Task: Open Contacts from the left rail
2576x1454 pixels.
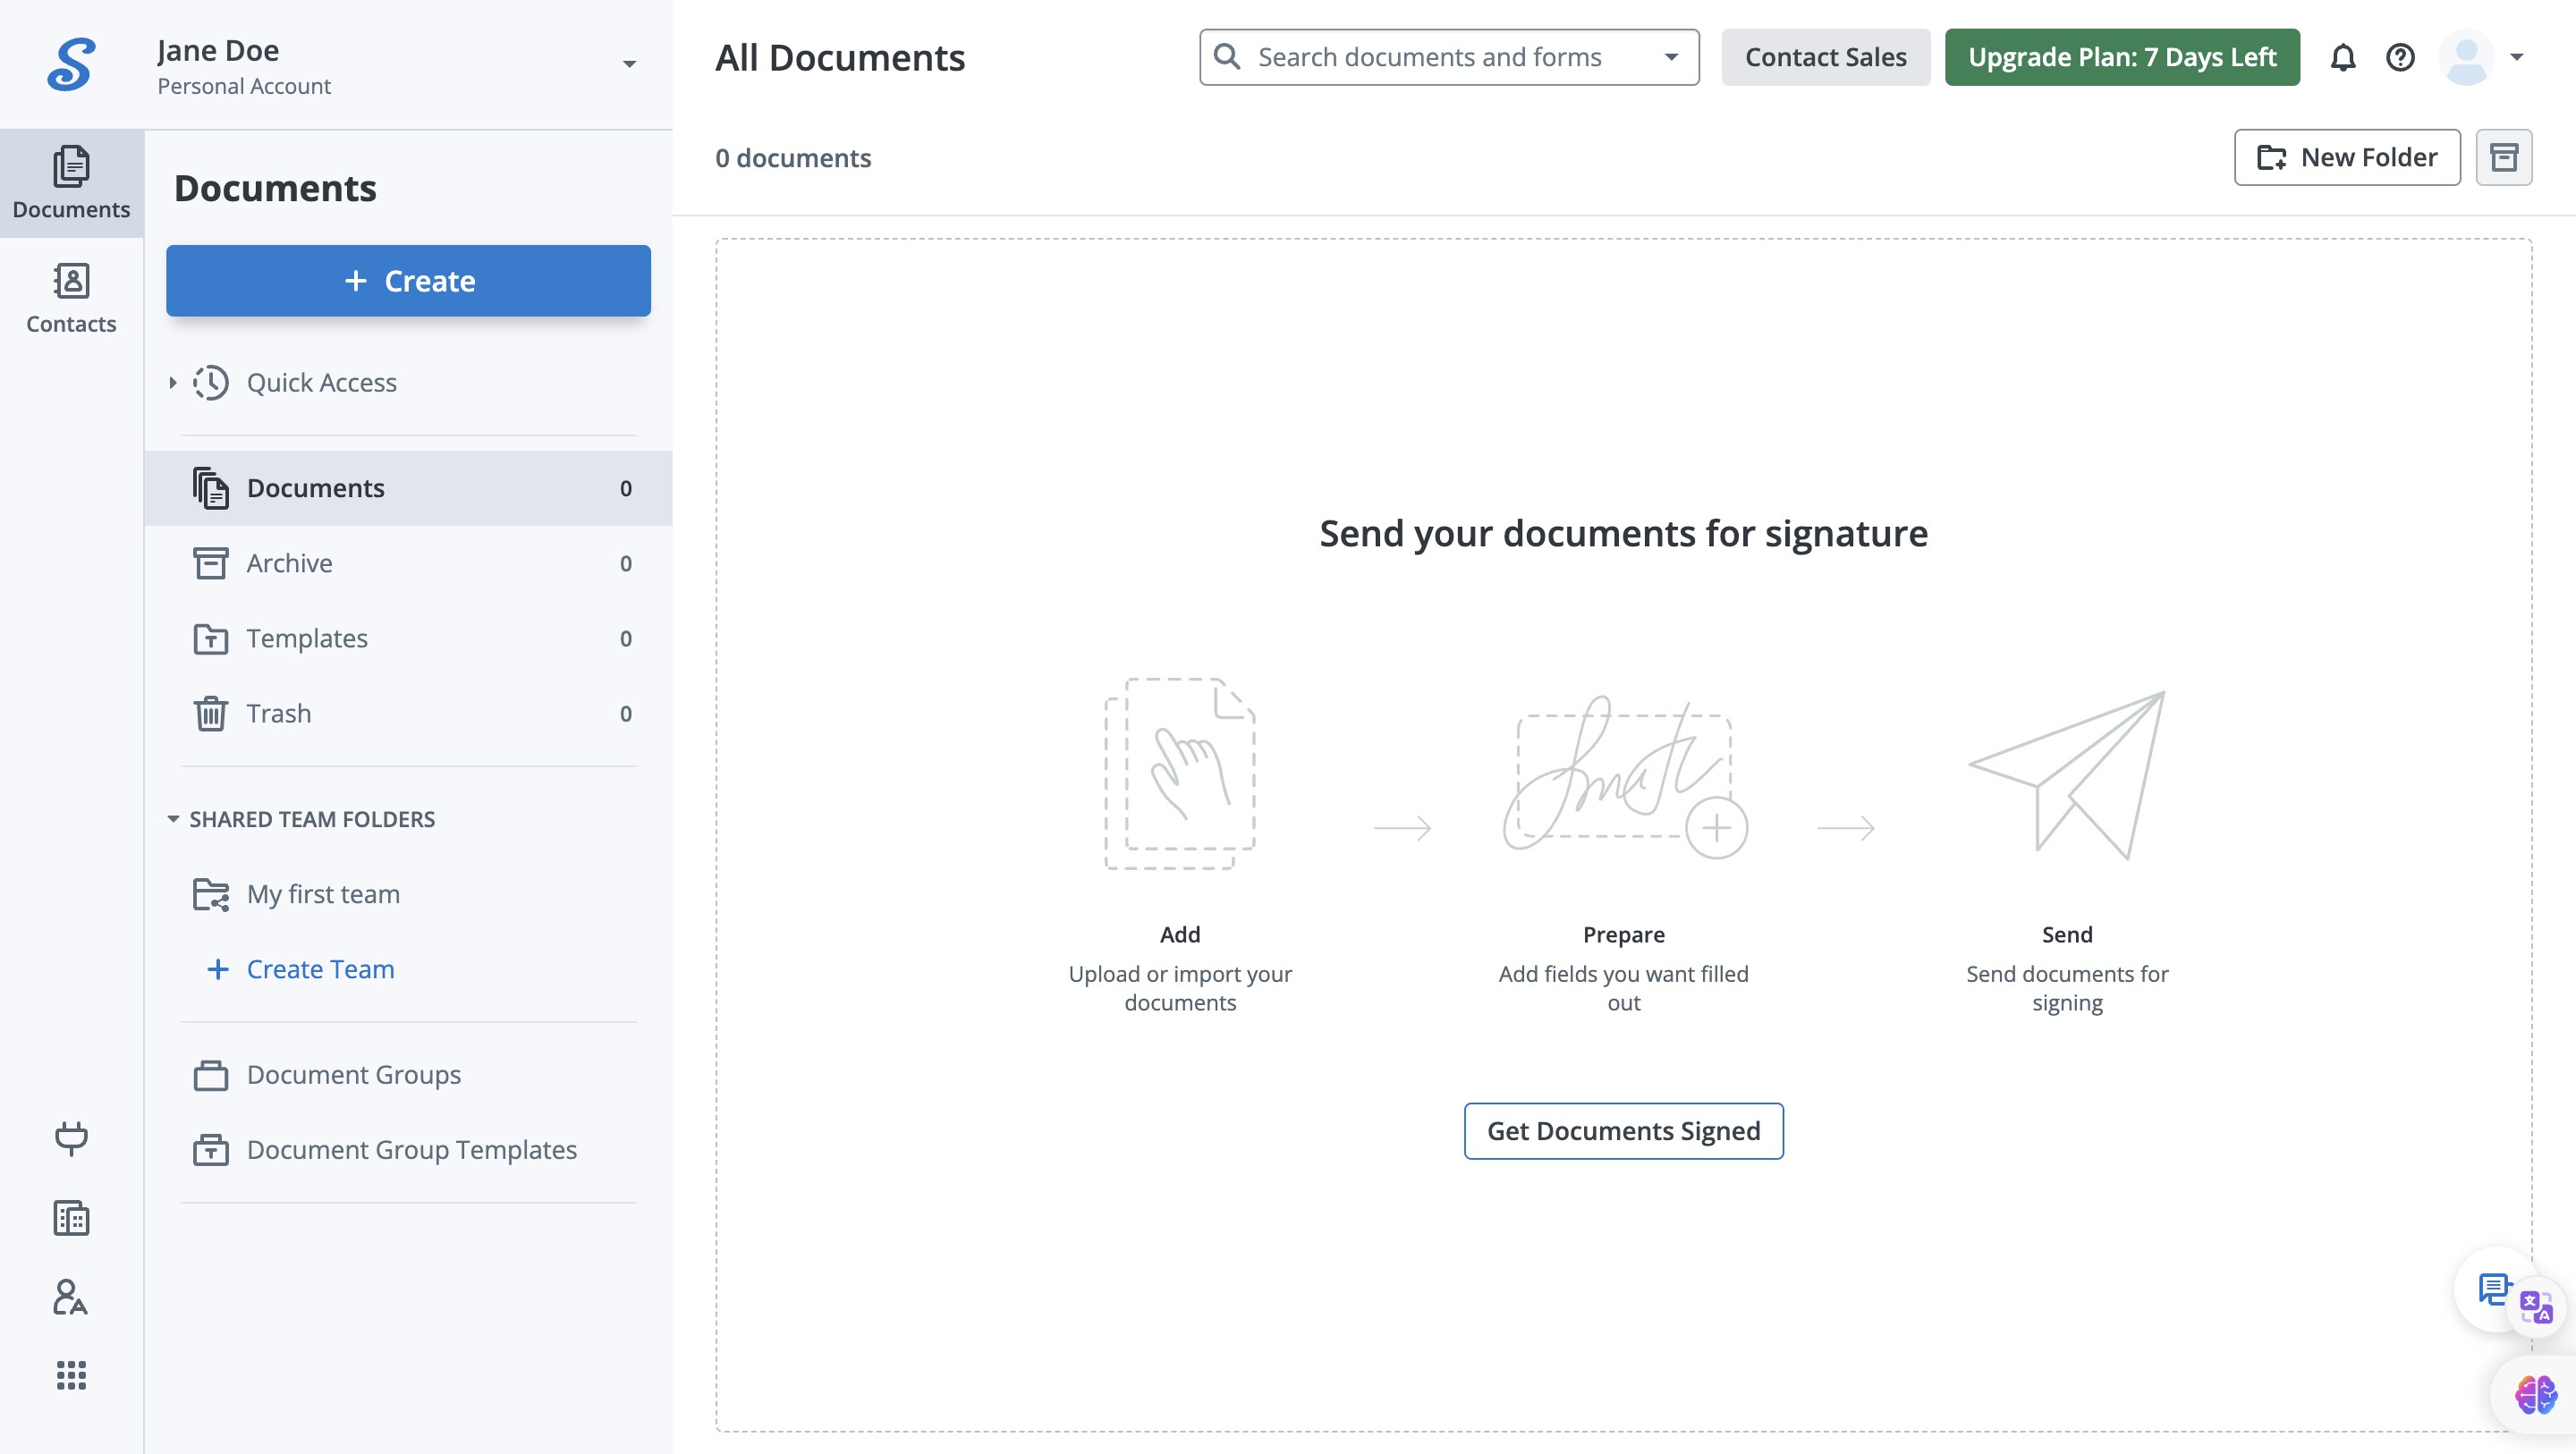Action: click(x=71, y=297)
